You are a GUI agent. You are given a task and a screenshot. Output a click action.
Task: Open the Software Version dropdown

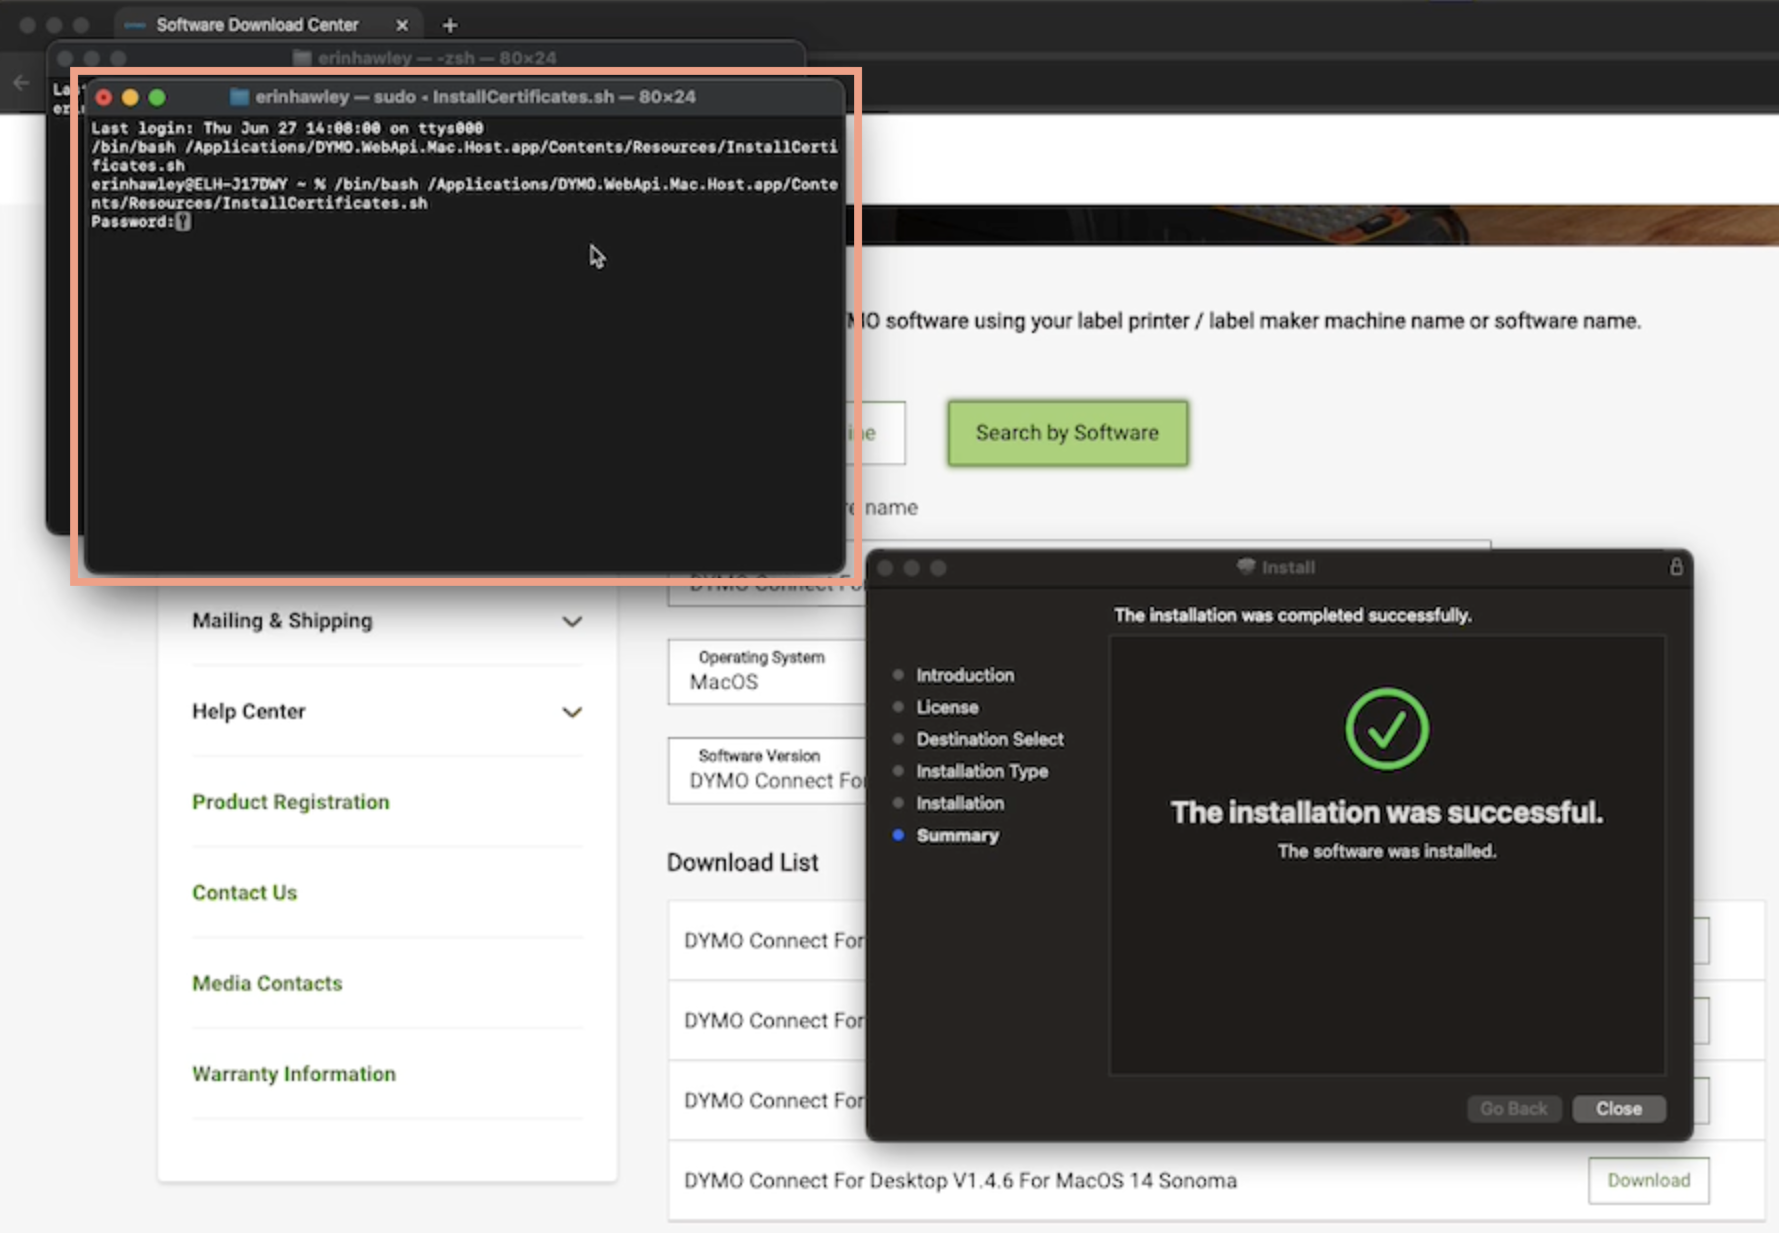(x=767, y=769)
